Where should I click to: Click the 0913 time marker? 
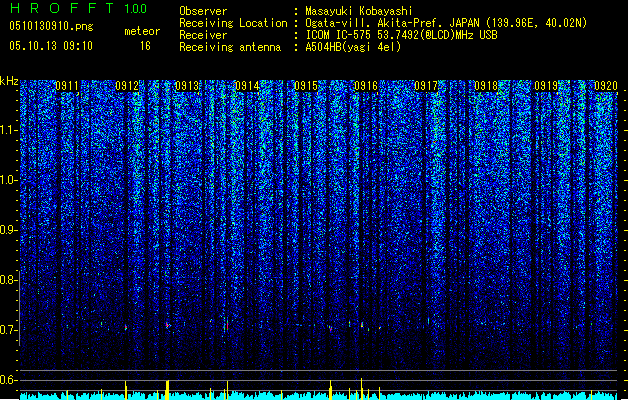[x=187, y=86]
